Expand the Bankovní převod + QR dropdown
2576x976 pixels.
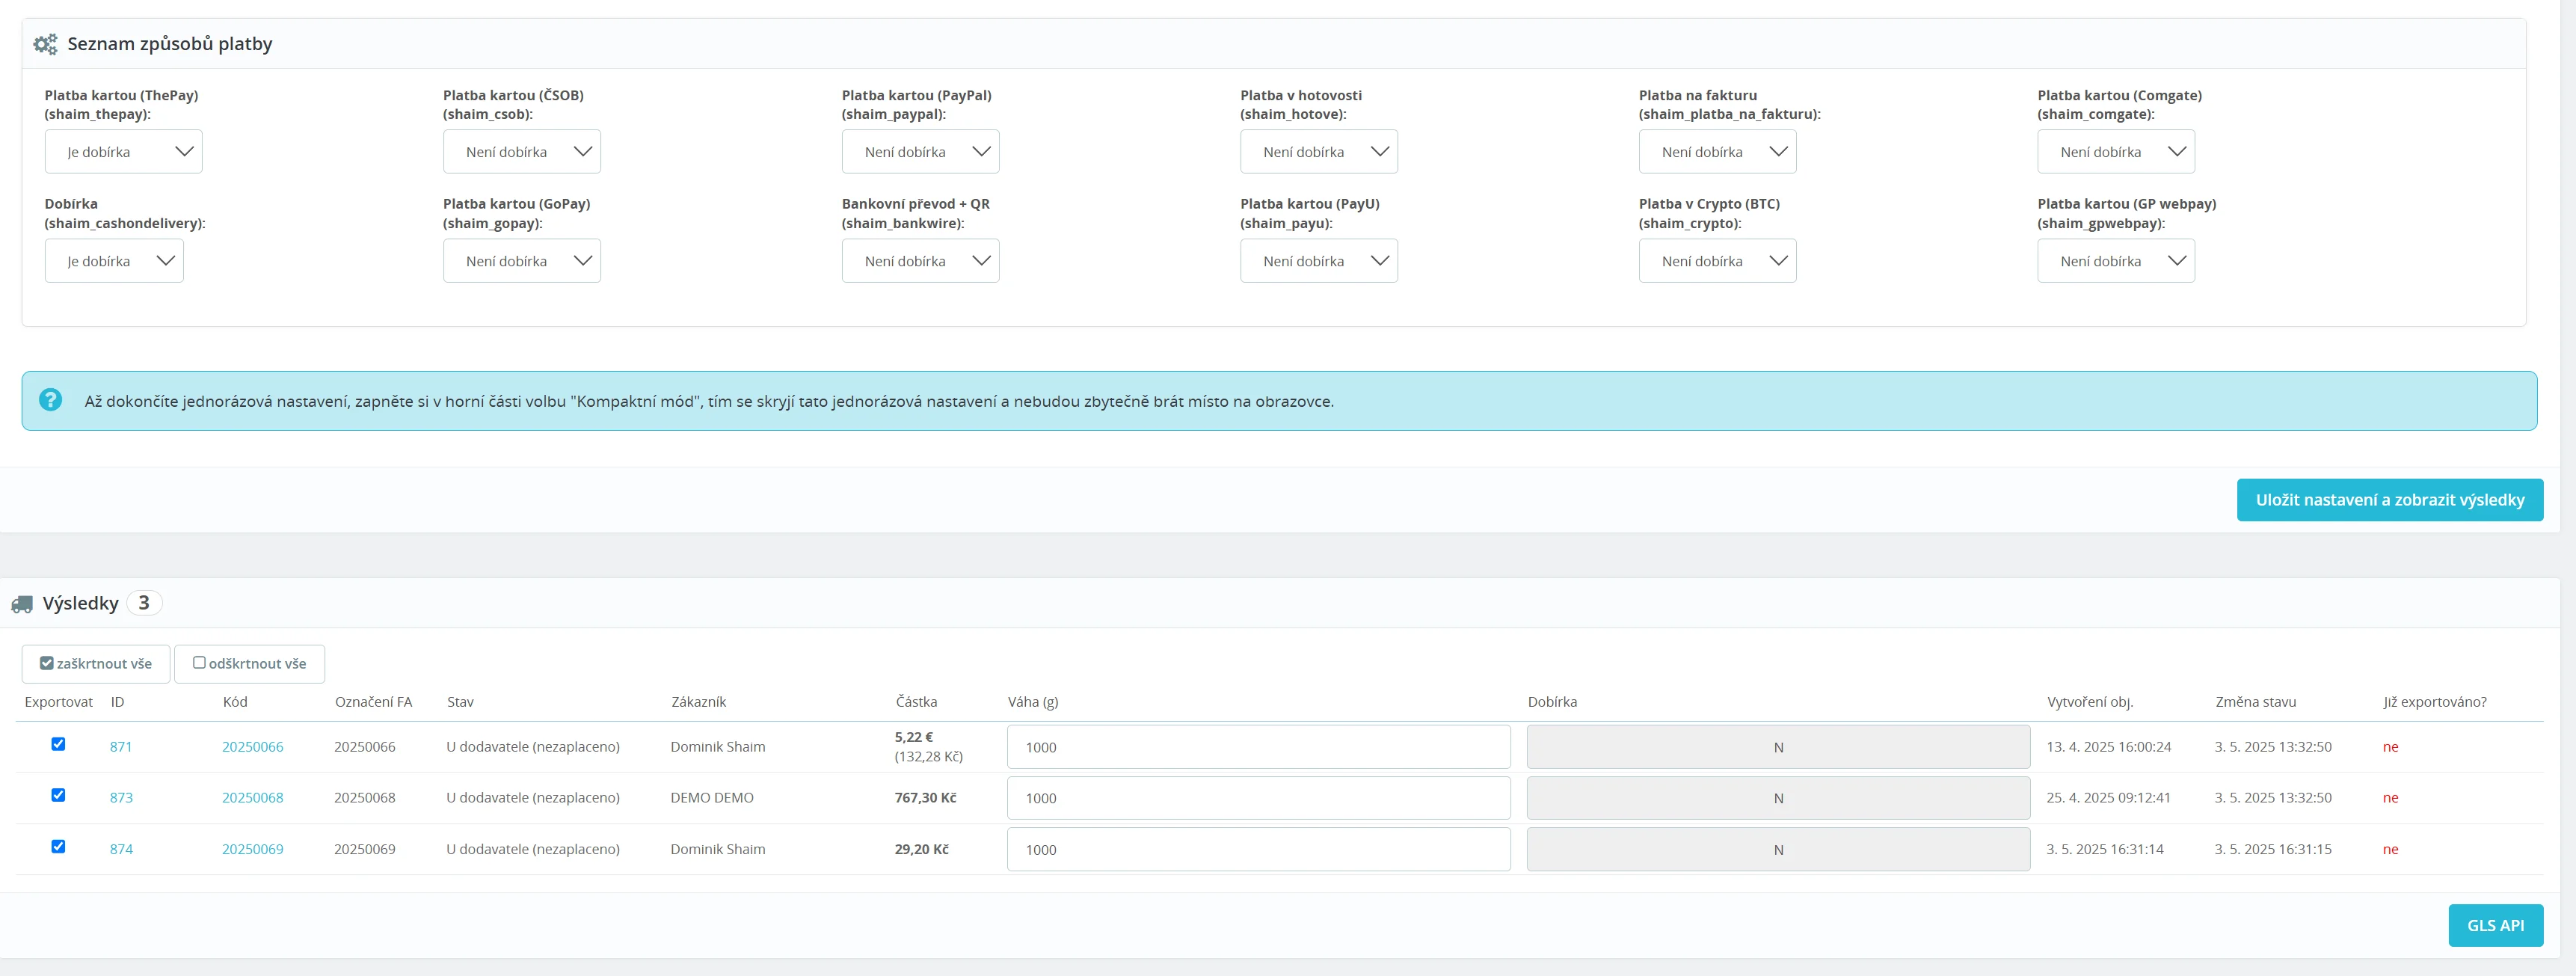click(x=920, y=261)
